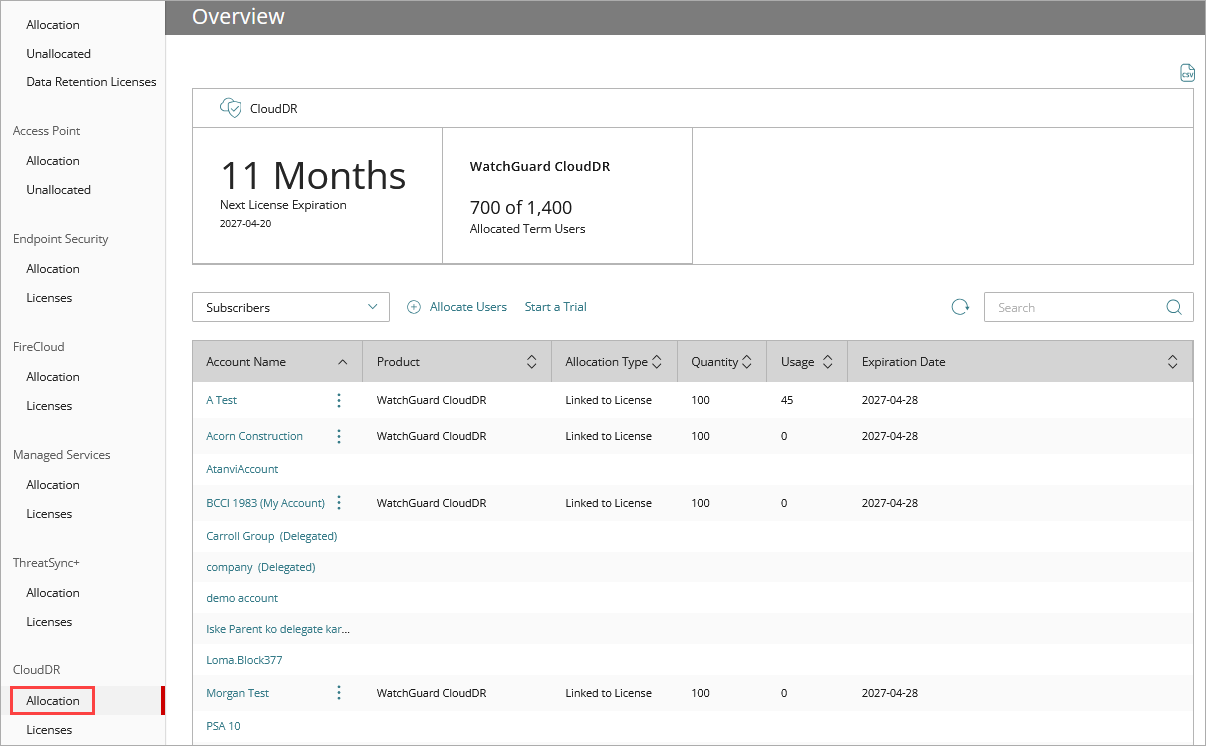Open the Iske Parent ko delegate account
The height and width of the screenshot is (746, 1206).
278,629
